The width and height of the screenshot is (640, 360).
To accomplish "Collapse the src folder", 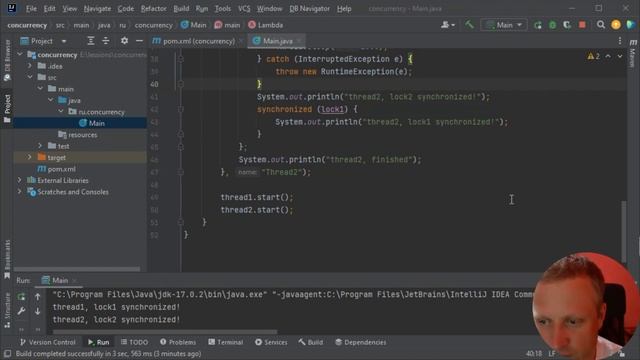I will (29, 77).
